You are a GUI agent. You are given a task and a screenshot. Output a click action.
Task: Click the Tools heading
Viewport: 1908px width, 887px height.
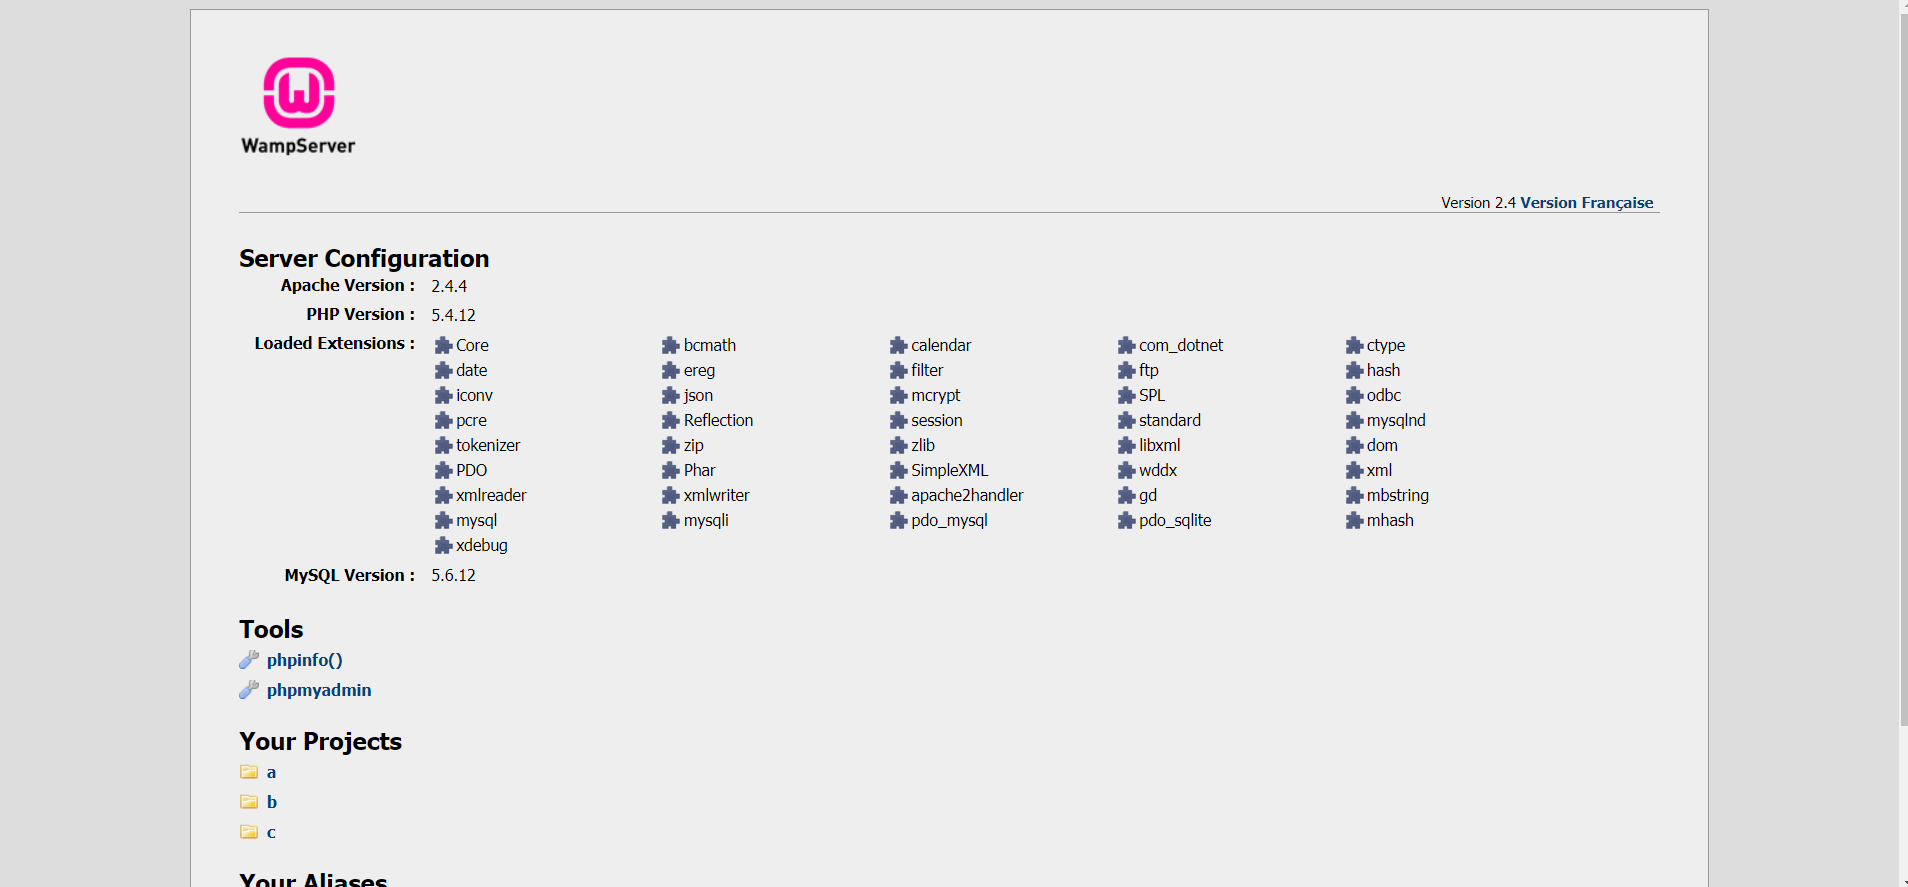(271, 629)
